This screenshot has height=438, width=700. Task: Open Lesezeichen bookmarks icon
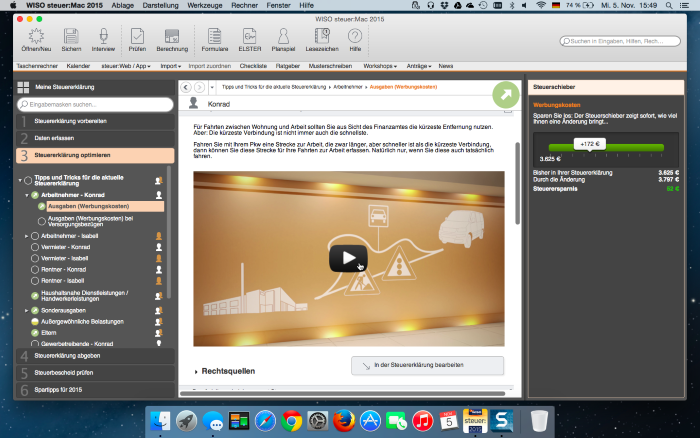coord(322,40)
